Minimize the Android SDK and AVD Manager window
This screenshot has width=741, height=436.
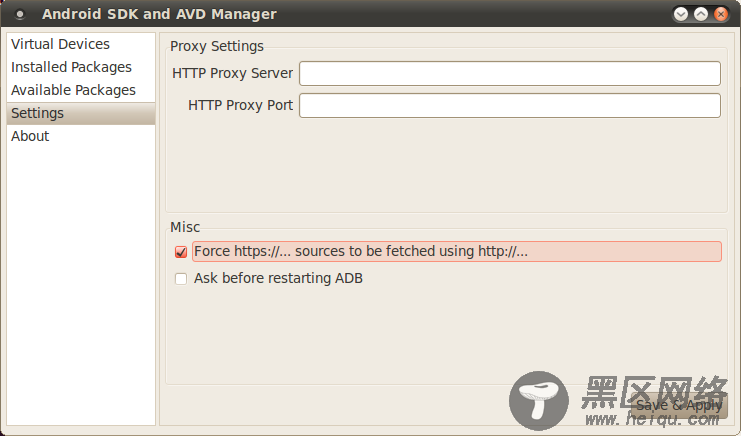click(x=681, y=14)
